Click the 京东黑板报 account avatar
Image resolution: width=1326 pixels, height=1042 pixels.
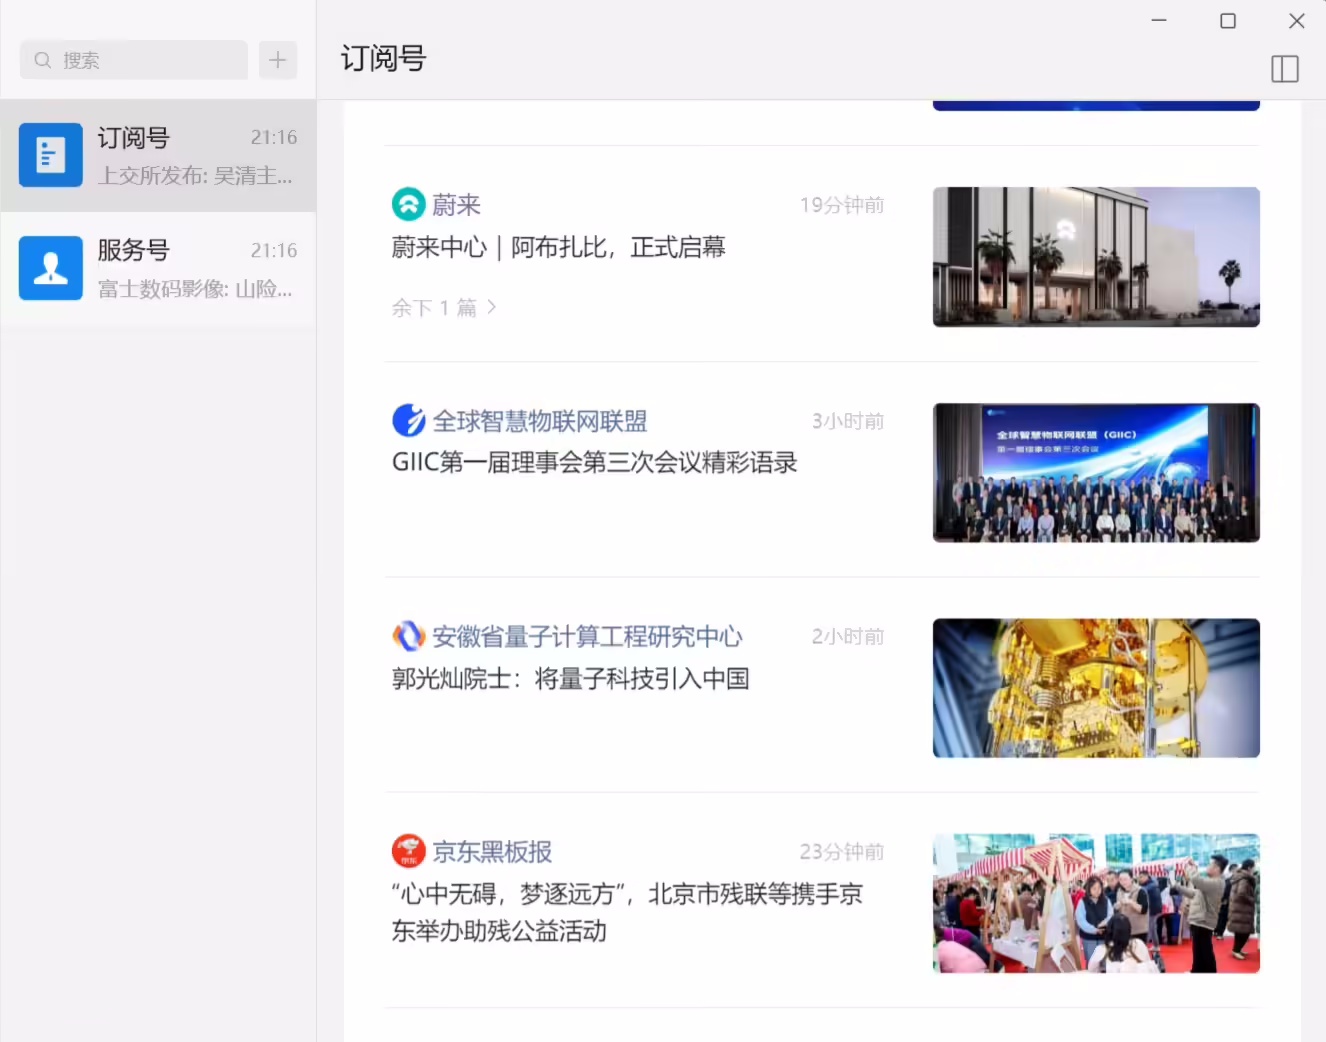[408, 851]
